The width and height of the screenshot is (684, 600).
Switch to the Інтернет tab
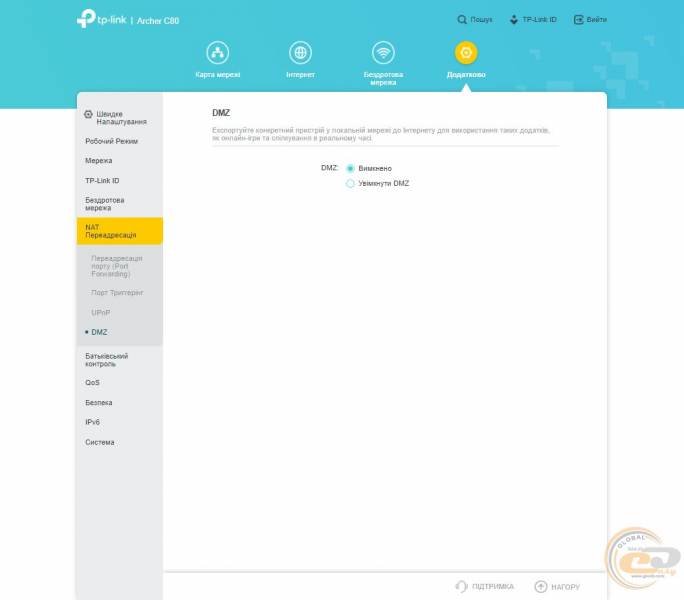coord(301,75)
